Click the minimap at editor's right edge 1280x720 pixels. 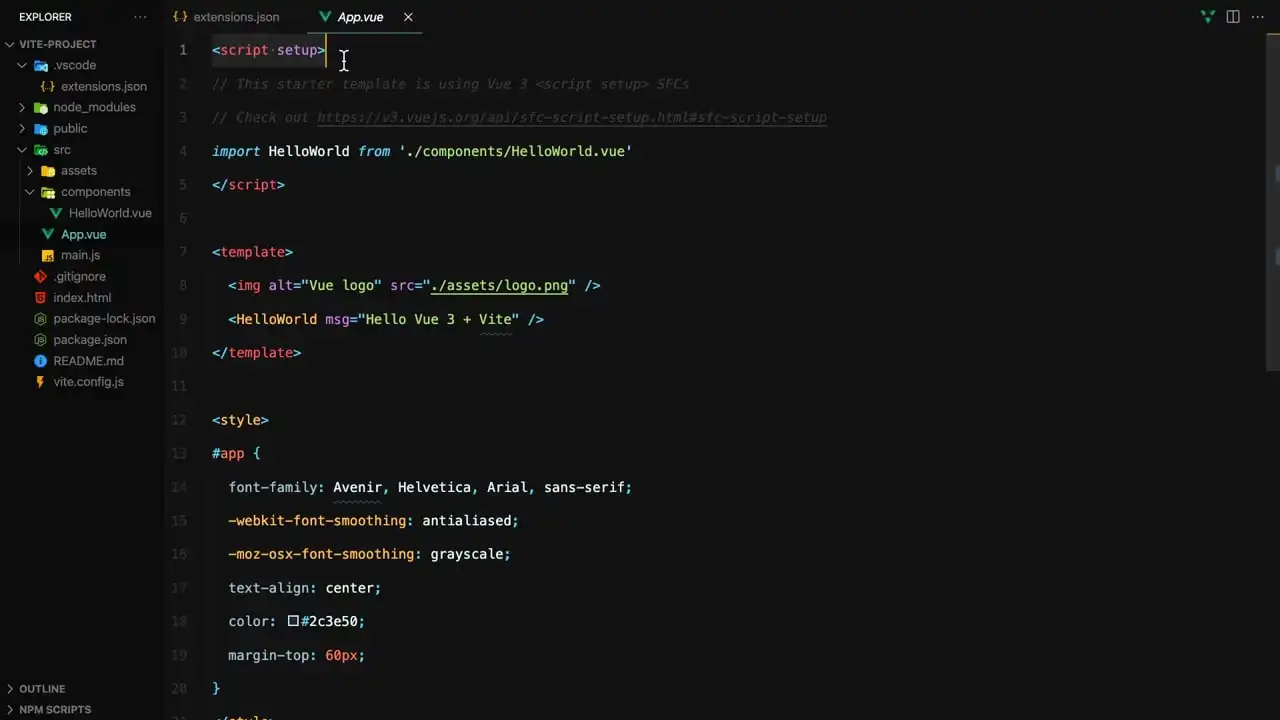coord(1274,200)
